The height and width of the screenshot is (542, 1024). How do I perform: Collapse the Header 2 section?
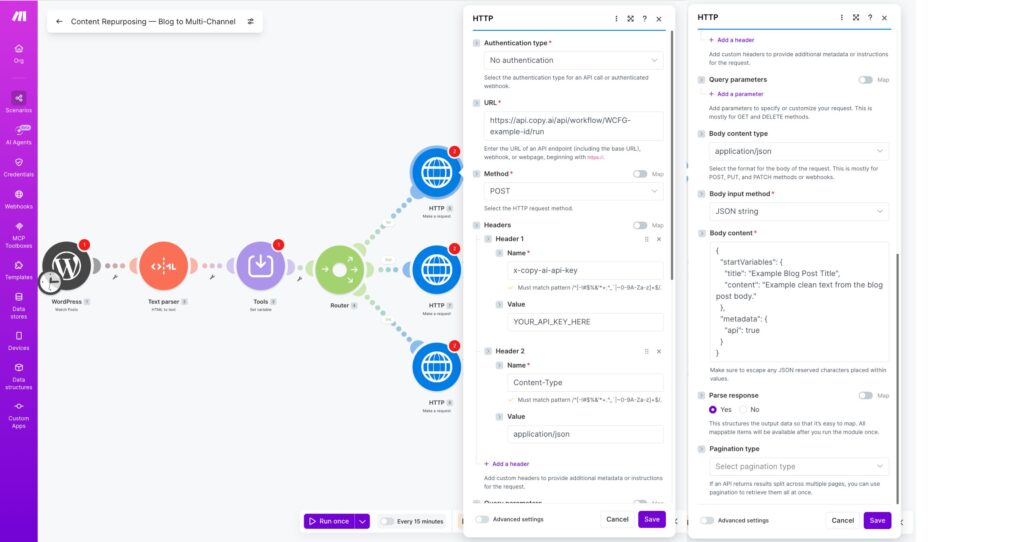pos(488,351)
